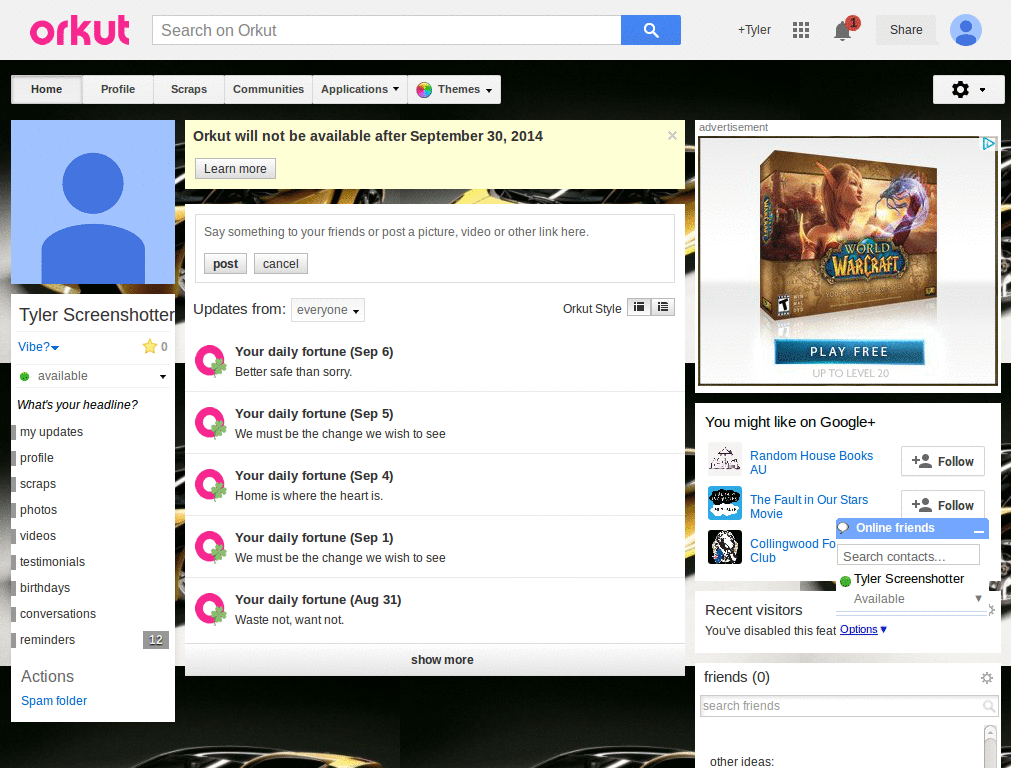
Task: Open the settings gear menu
Action: click(968, 89)
